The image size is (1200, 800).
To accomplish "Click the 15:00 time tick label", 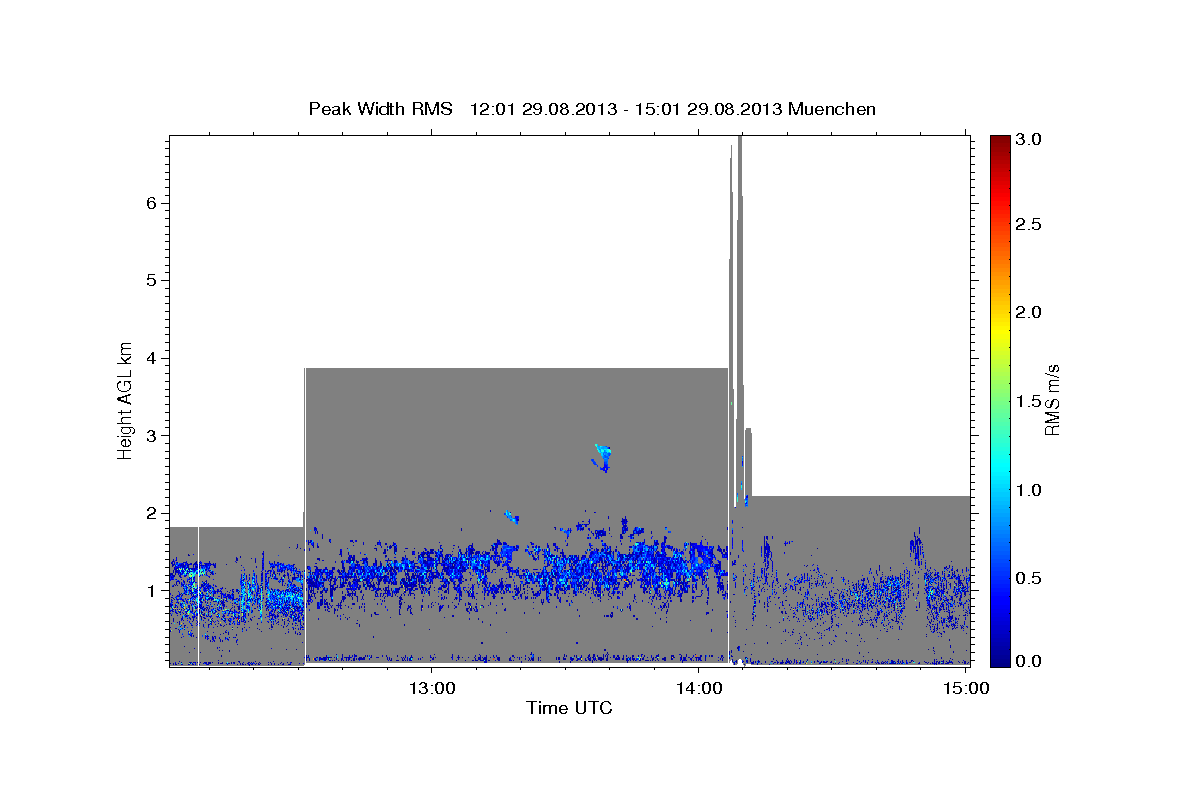I will (967, 688).
